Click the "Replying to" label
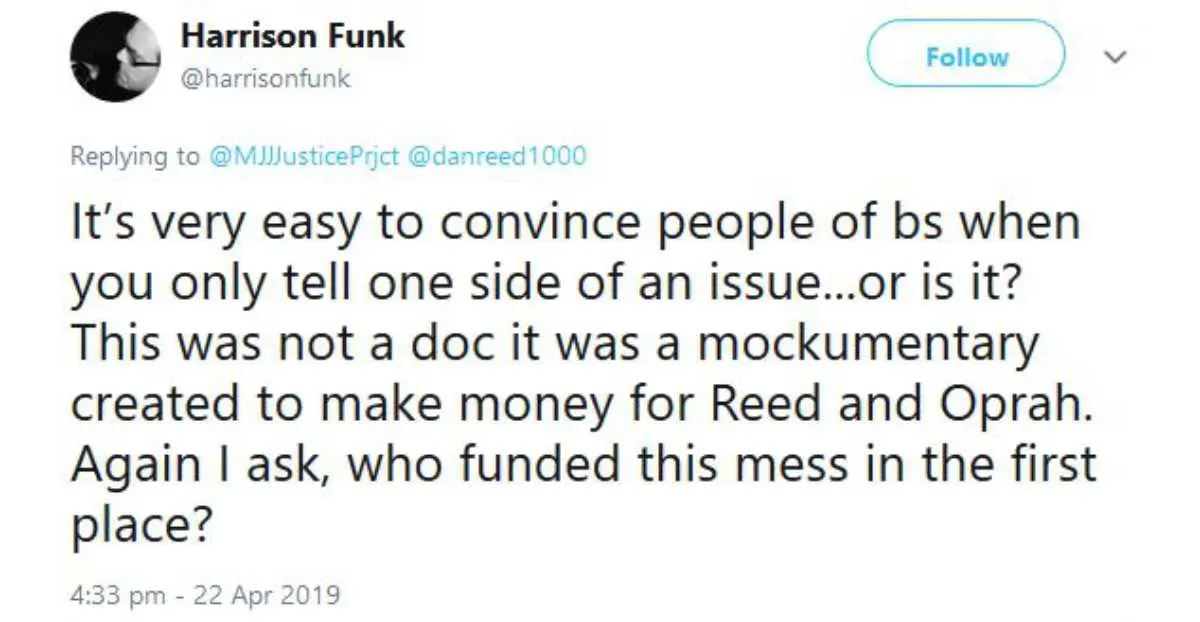The width and height of the screenshot is (1200, 622). 134,157
